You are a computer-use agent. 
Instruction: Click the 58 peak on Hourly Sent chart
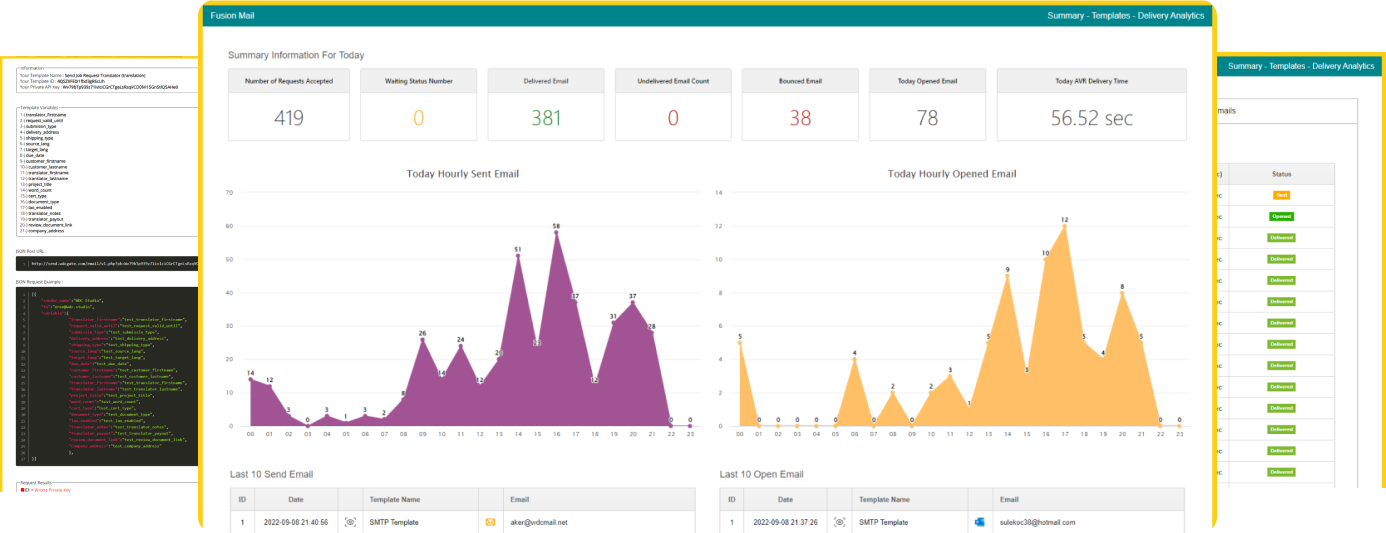pos(556,233)
